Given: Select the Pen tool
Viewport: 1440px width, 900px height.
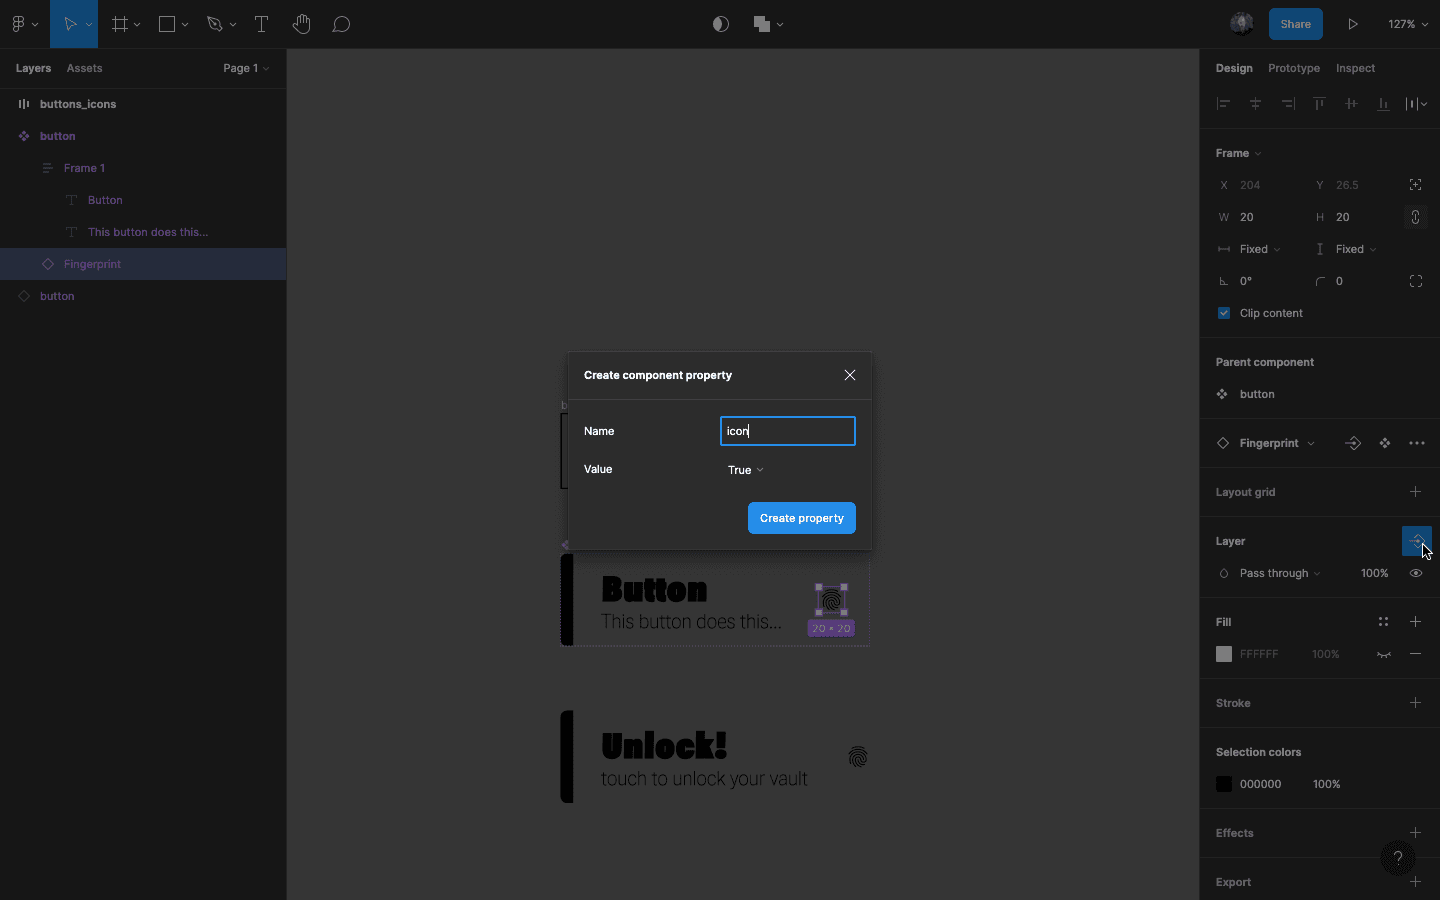Looking at the screenshot, I should [214, 24].
